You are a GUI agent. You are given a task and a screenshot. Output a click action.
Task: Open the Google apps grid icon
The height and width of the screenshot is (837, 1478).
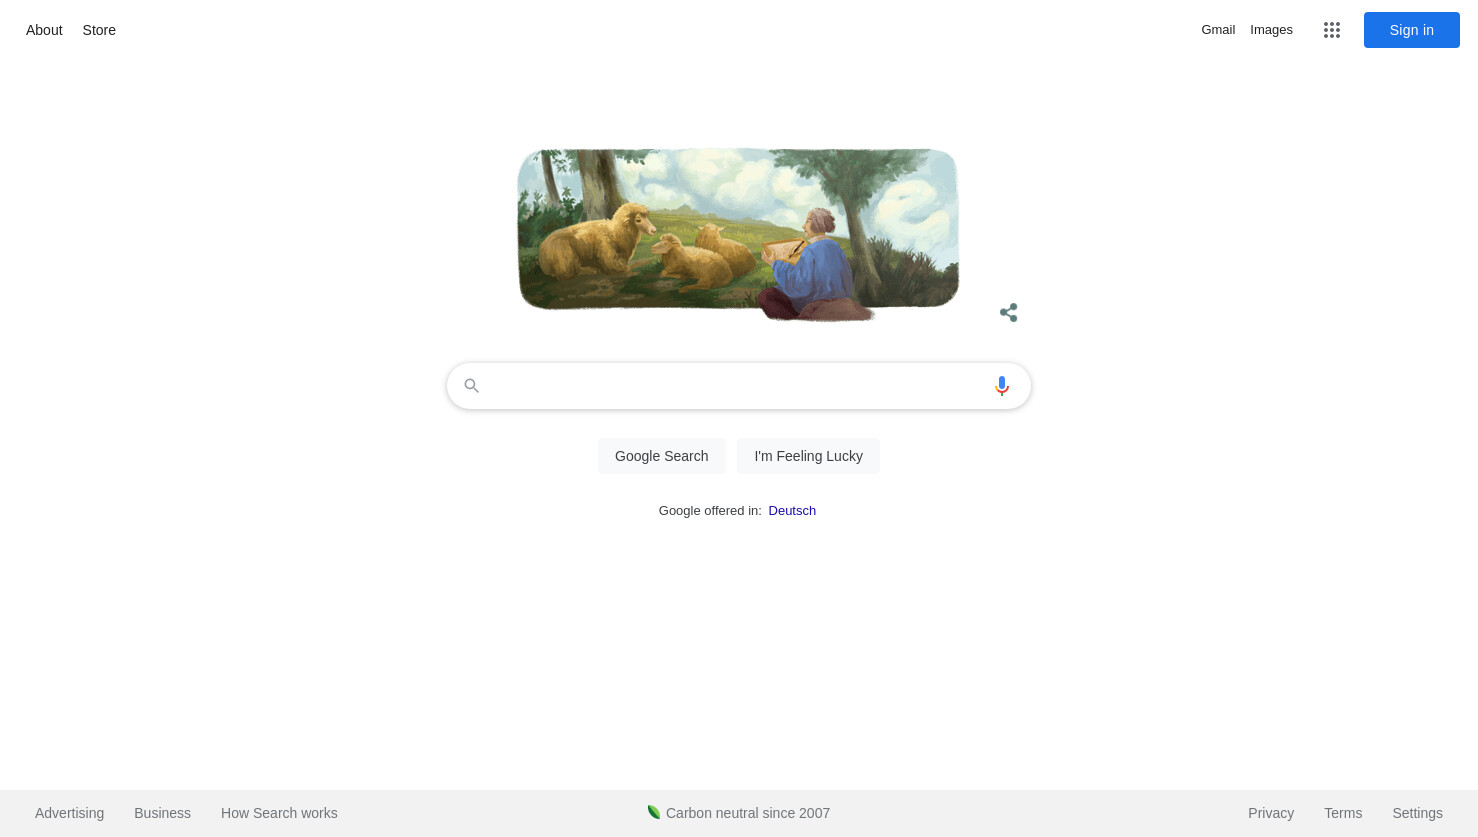tap(1331, 30)
